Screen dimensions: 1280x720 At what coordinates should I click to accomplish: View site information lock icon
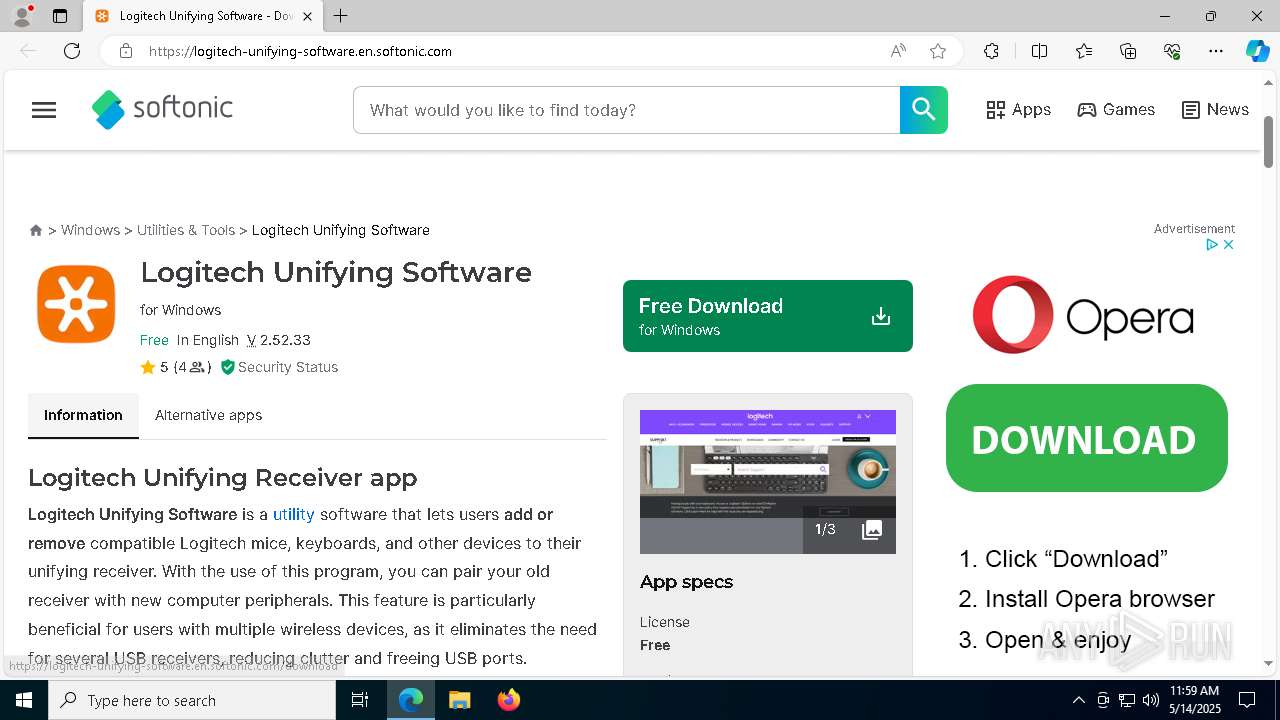point(126,51)
